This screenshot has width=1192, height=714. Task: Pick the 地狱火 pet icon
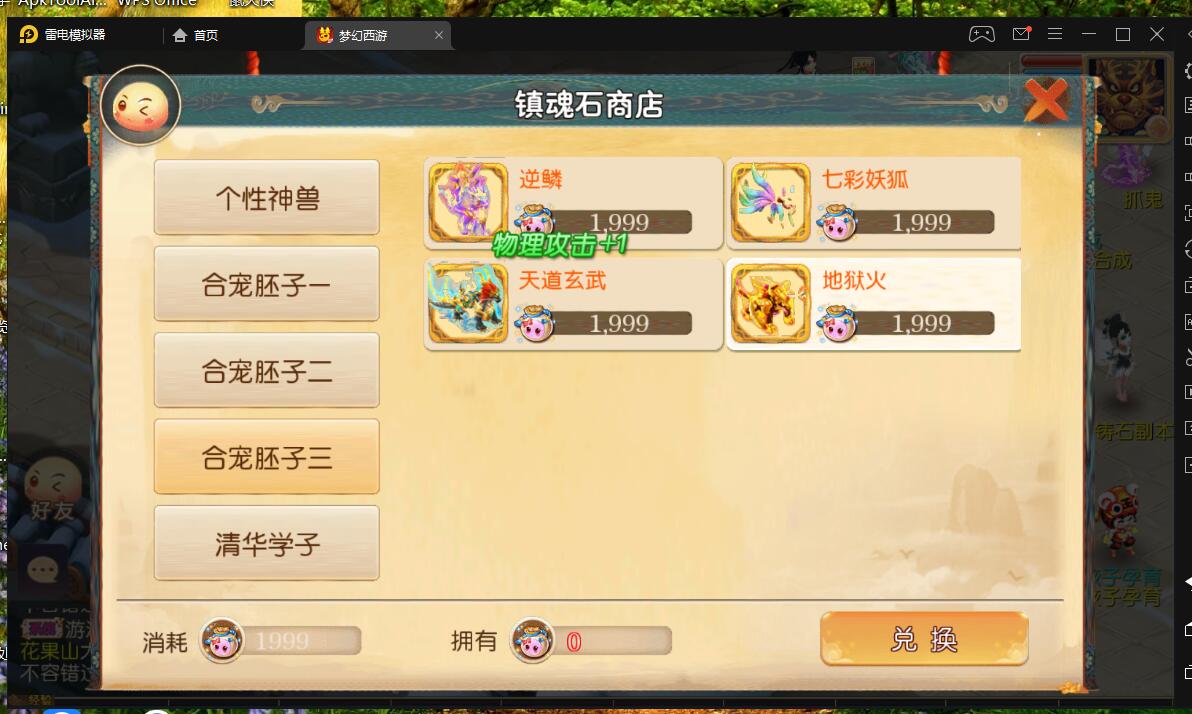[x=770, y=303]
